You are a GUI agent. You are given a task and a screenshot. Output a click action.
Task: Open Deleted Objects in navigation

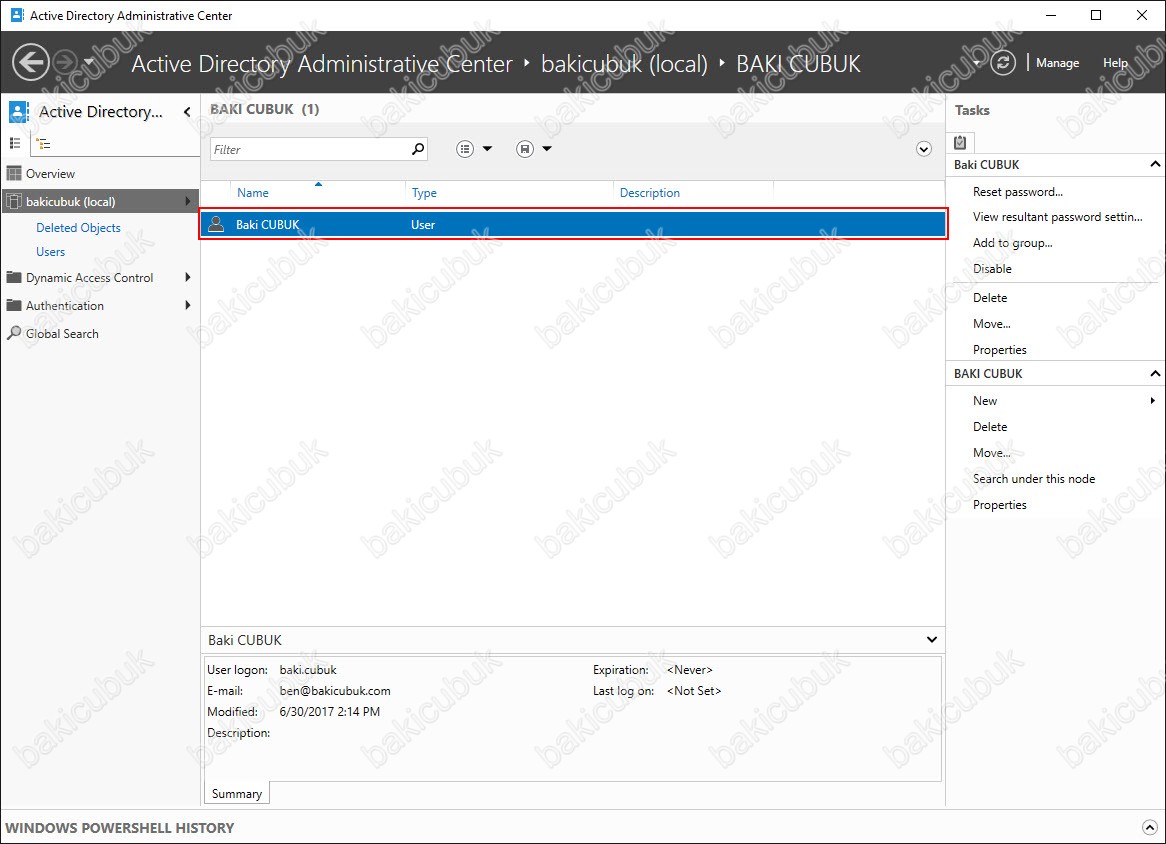coord(78,228)
